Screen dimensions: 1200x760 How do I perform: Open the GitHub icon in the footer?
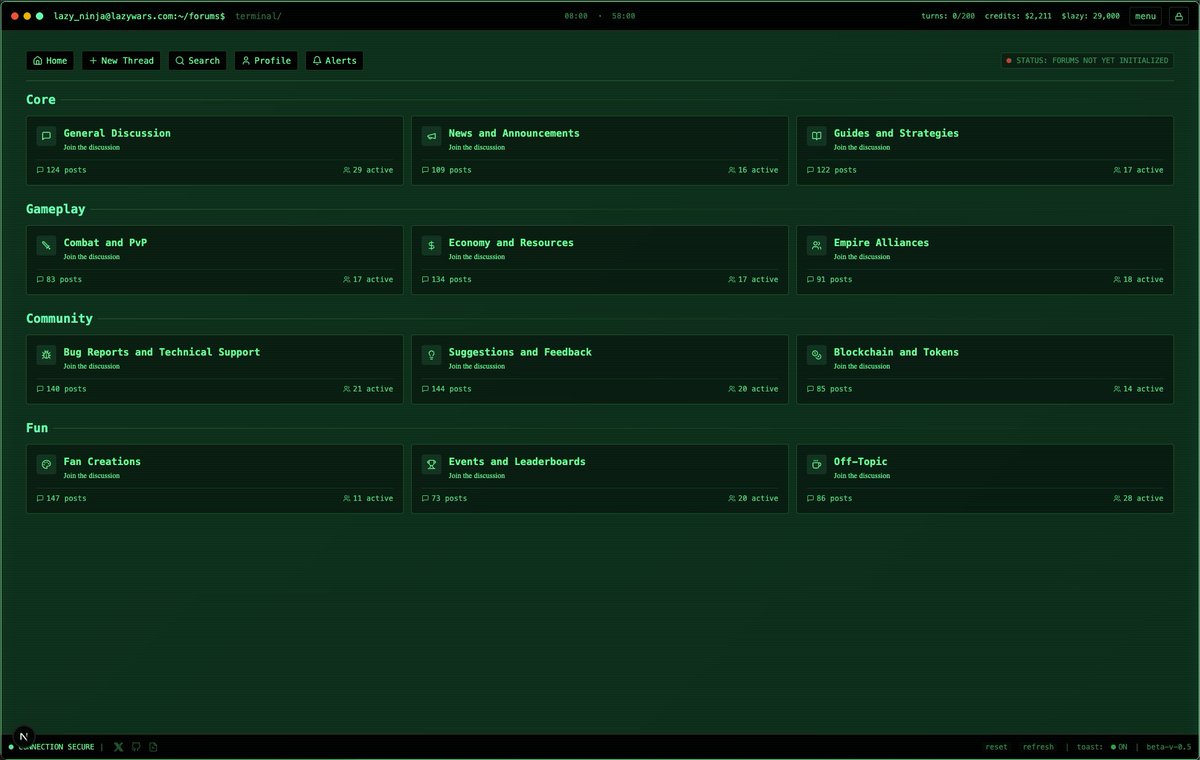tap(136, 747)
